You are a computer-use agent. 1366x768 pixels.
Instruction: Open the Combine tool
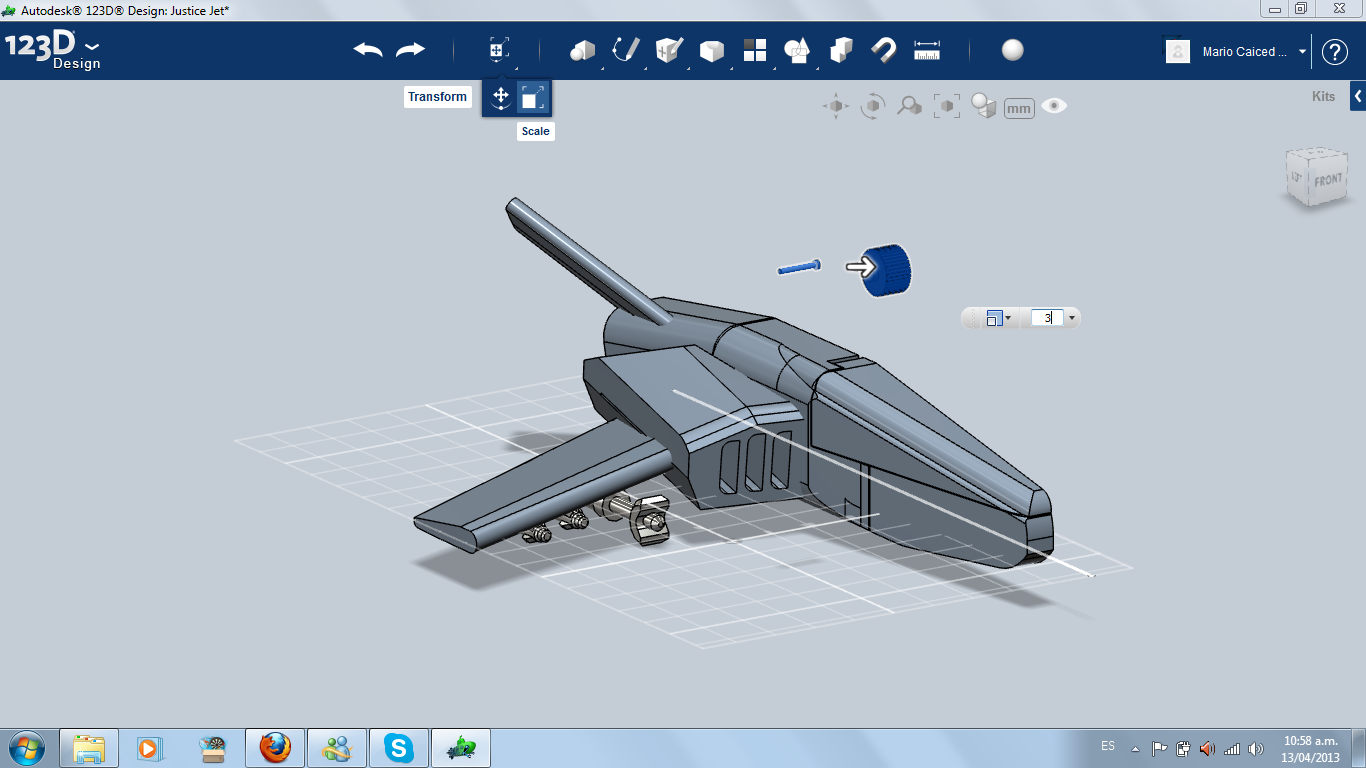click(841, 50)
